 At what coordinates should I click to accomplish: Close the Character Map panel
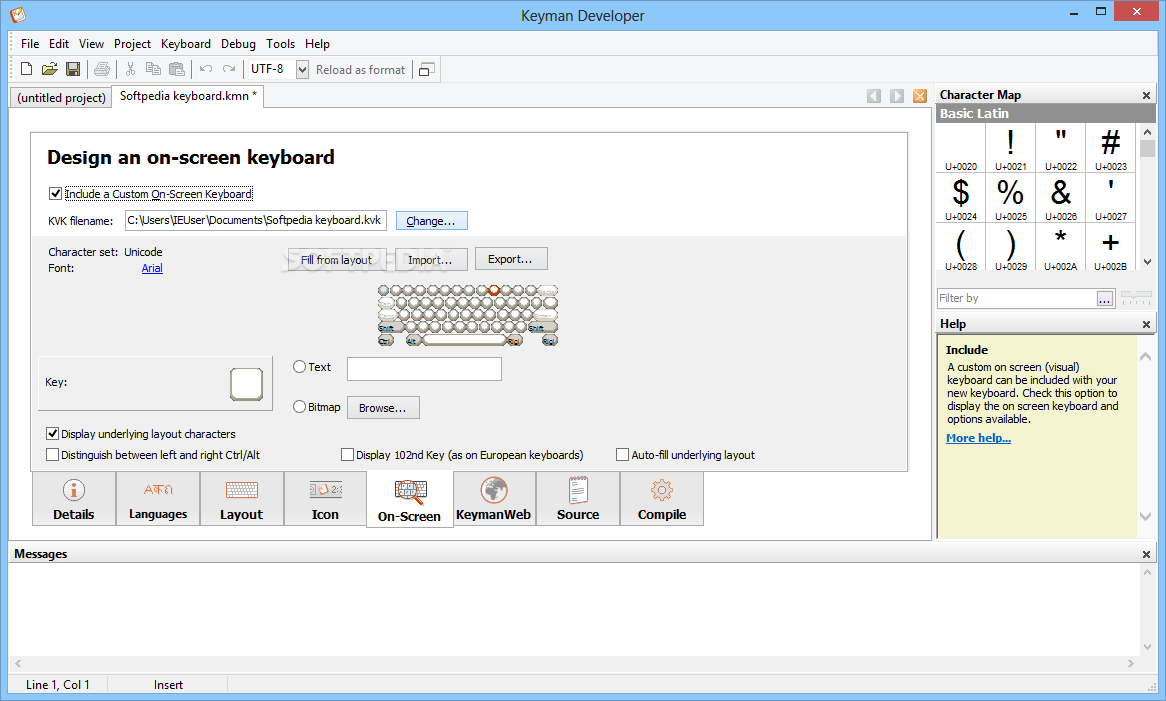pos(1146,95)
